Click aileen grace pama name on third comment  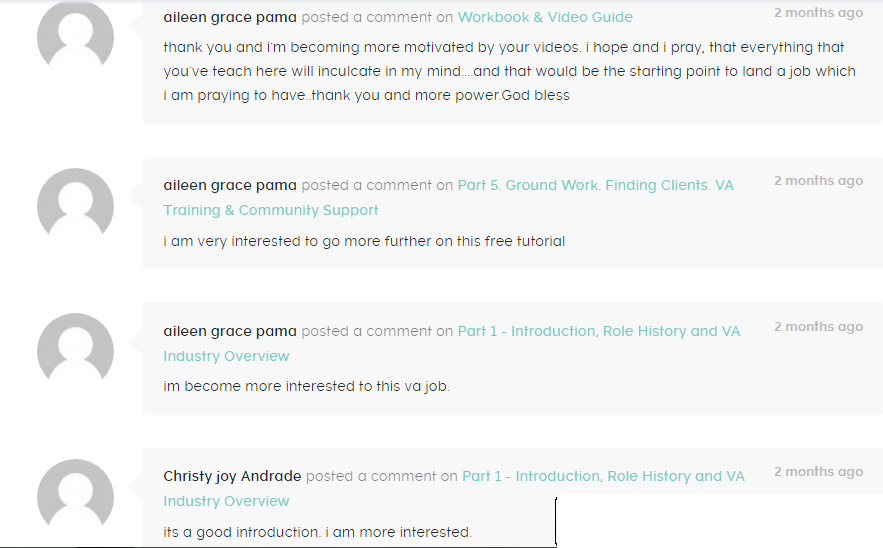click(x=230, y=331)
